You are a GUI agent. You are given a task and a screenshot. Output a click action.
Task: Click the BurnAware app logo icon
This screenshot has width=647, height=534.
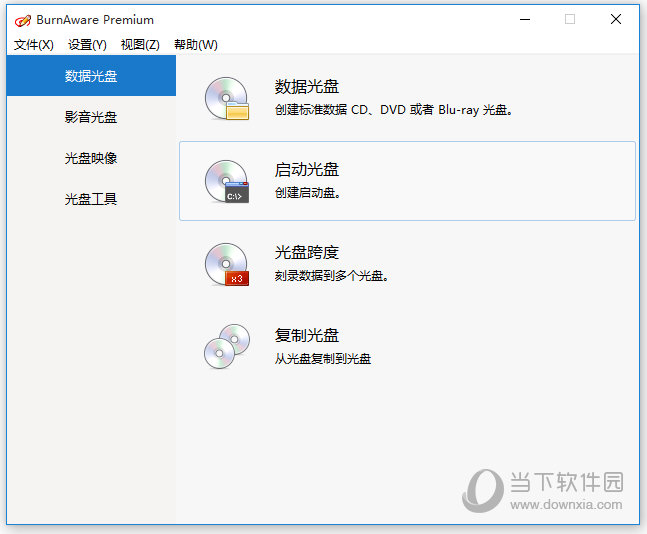(23, 20)
